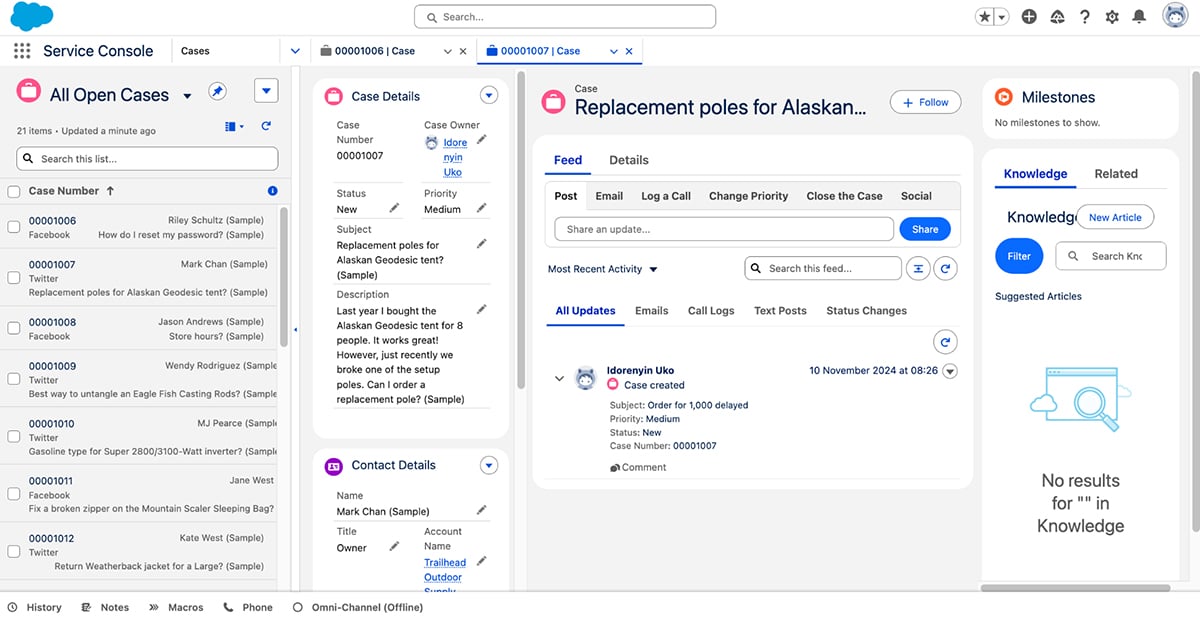Viewport: 1200px width, 621px height.
Task: Open the notifications bell
Action: click(x=1141, y=16)
